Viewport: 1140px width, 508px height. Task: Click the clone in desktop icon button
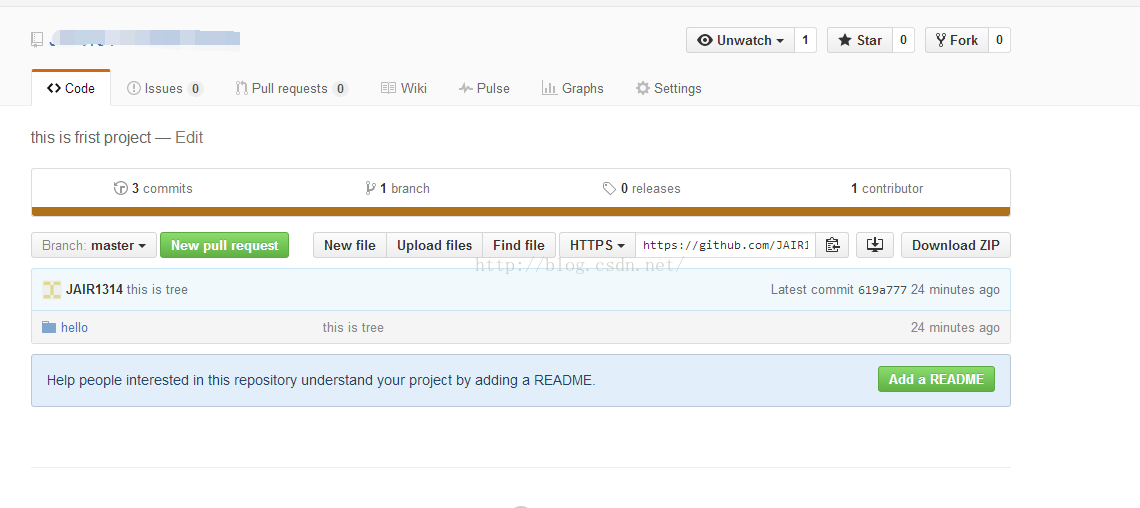pos(875,245)
